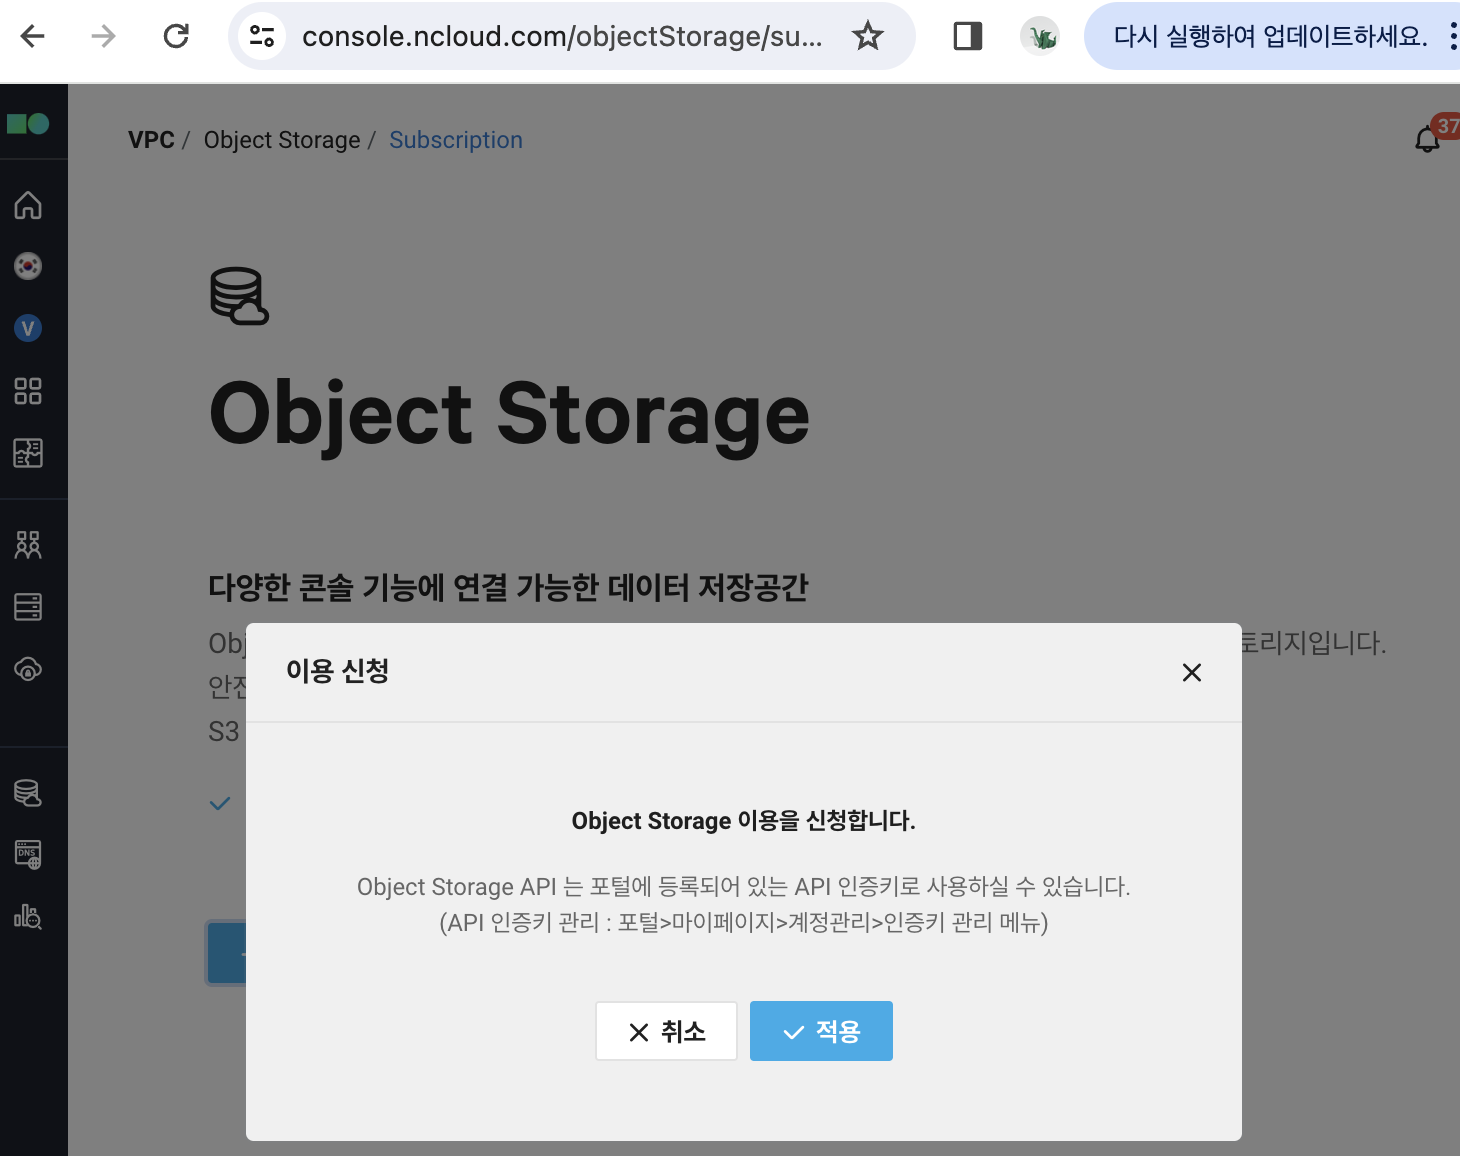The width and height of the screenshot is (1460, 1156).
Task: Open the notifications bell
Action: point(1428,140)
